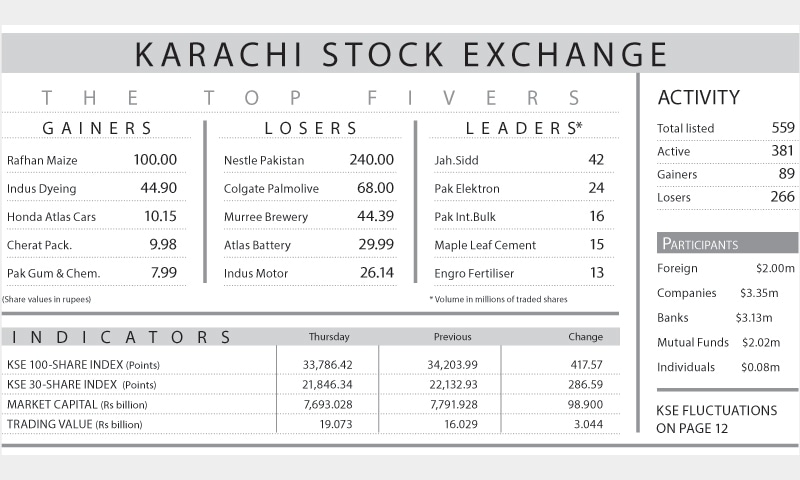Click the INDICATORS section header

tap(121, 337)
